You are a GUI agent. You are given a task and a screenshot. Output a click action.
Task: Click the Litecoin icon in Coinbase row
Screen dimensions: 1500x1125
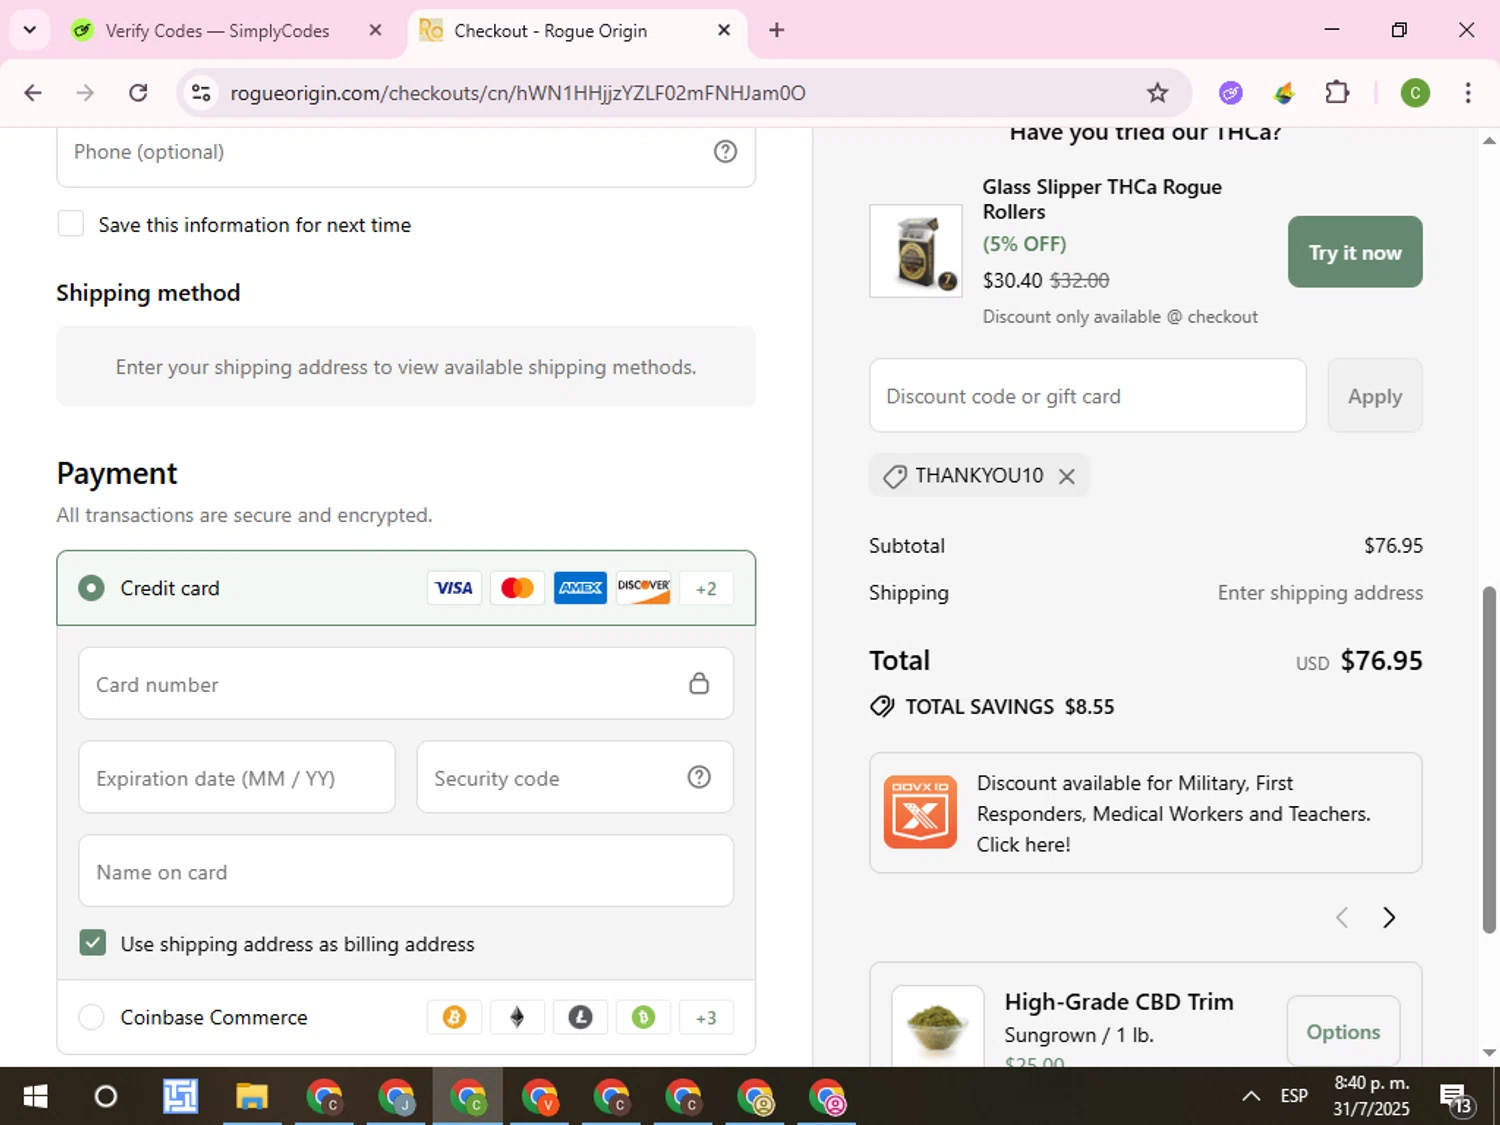(x=580, y=1018)
